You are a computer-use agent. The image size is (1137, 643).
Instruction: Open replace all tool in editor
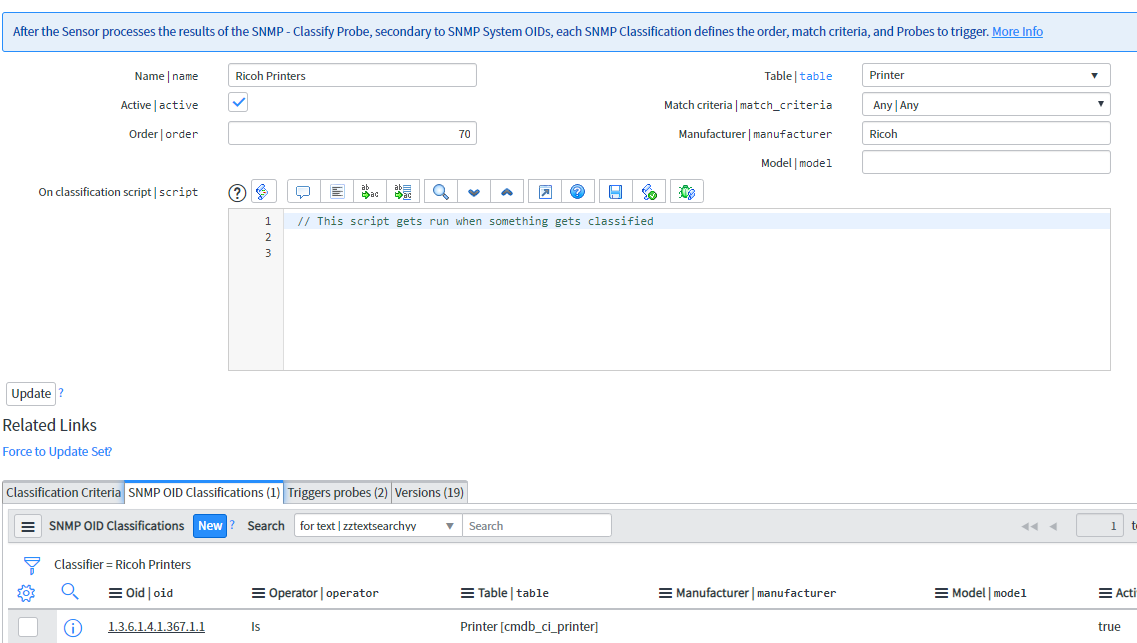(x=403, y=192)
